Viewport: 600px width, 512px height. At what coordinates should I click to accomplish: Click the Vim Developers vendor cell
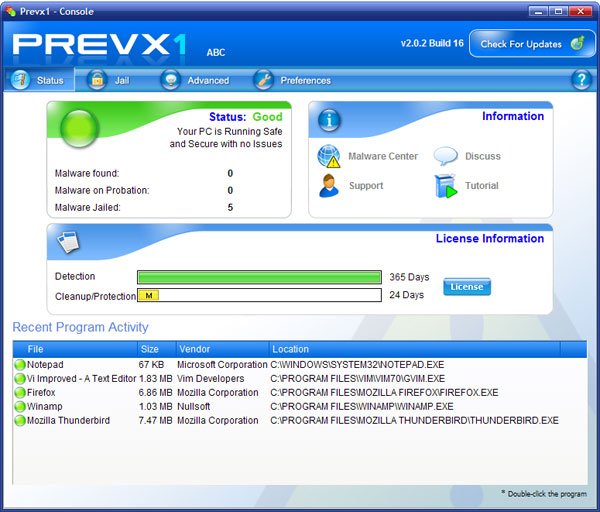point(210,379)
